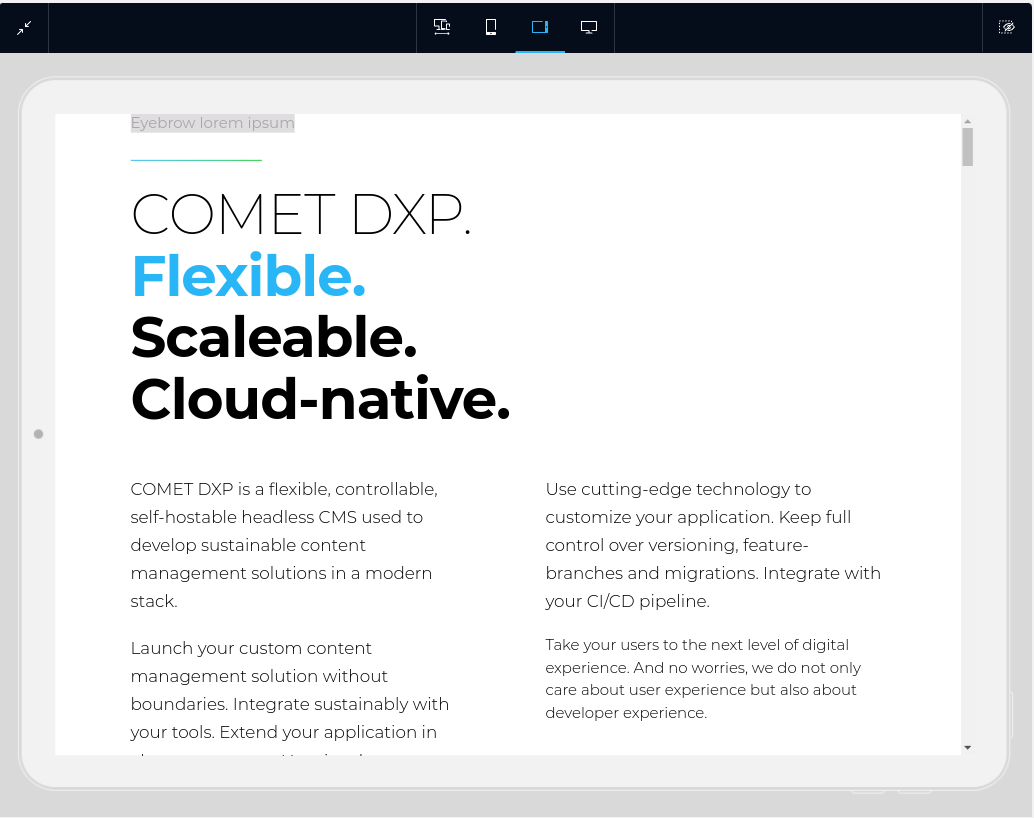This screenshot has width=1034, height=818.
Task: Select the highlighted 'Eyebrow lorem ipsum' text block
Action: pyautogui.click(x=212, y=122)
